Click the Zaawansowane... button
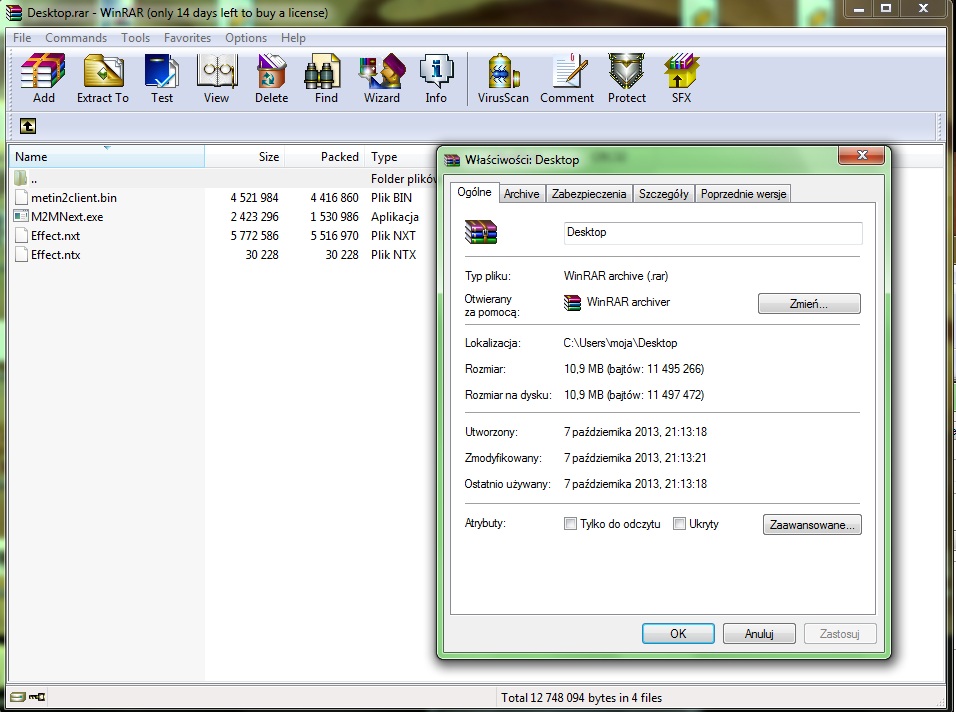 812,525
